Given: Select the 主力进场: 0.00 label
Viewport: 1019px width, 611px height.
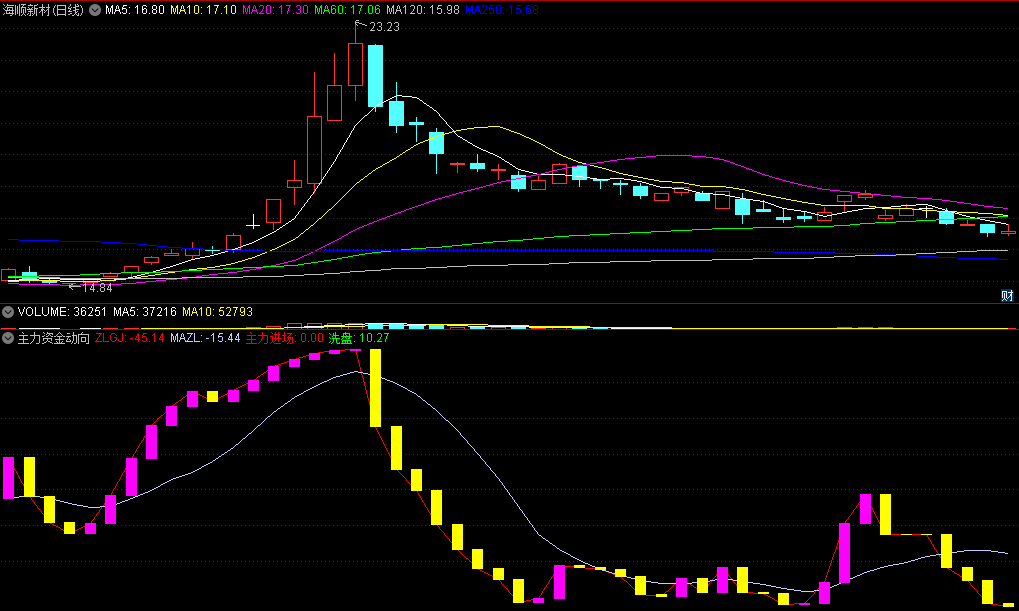Looking at the screenshot, I should pyautogui.click(x=285, y=338).
